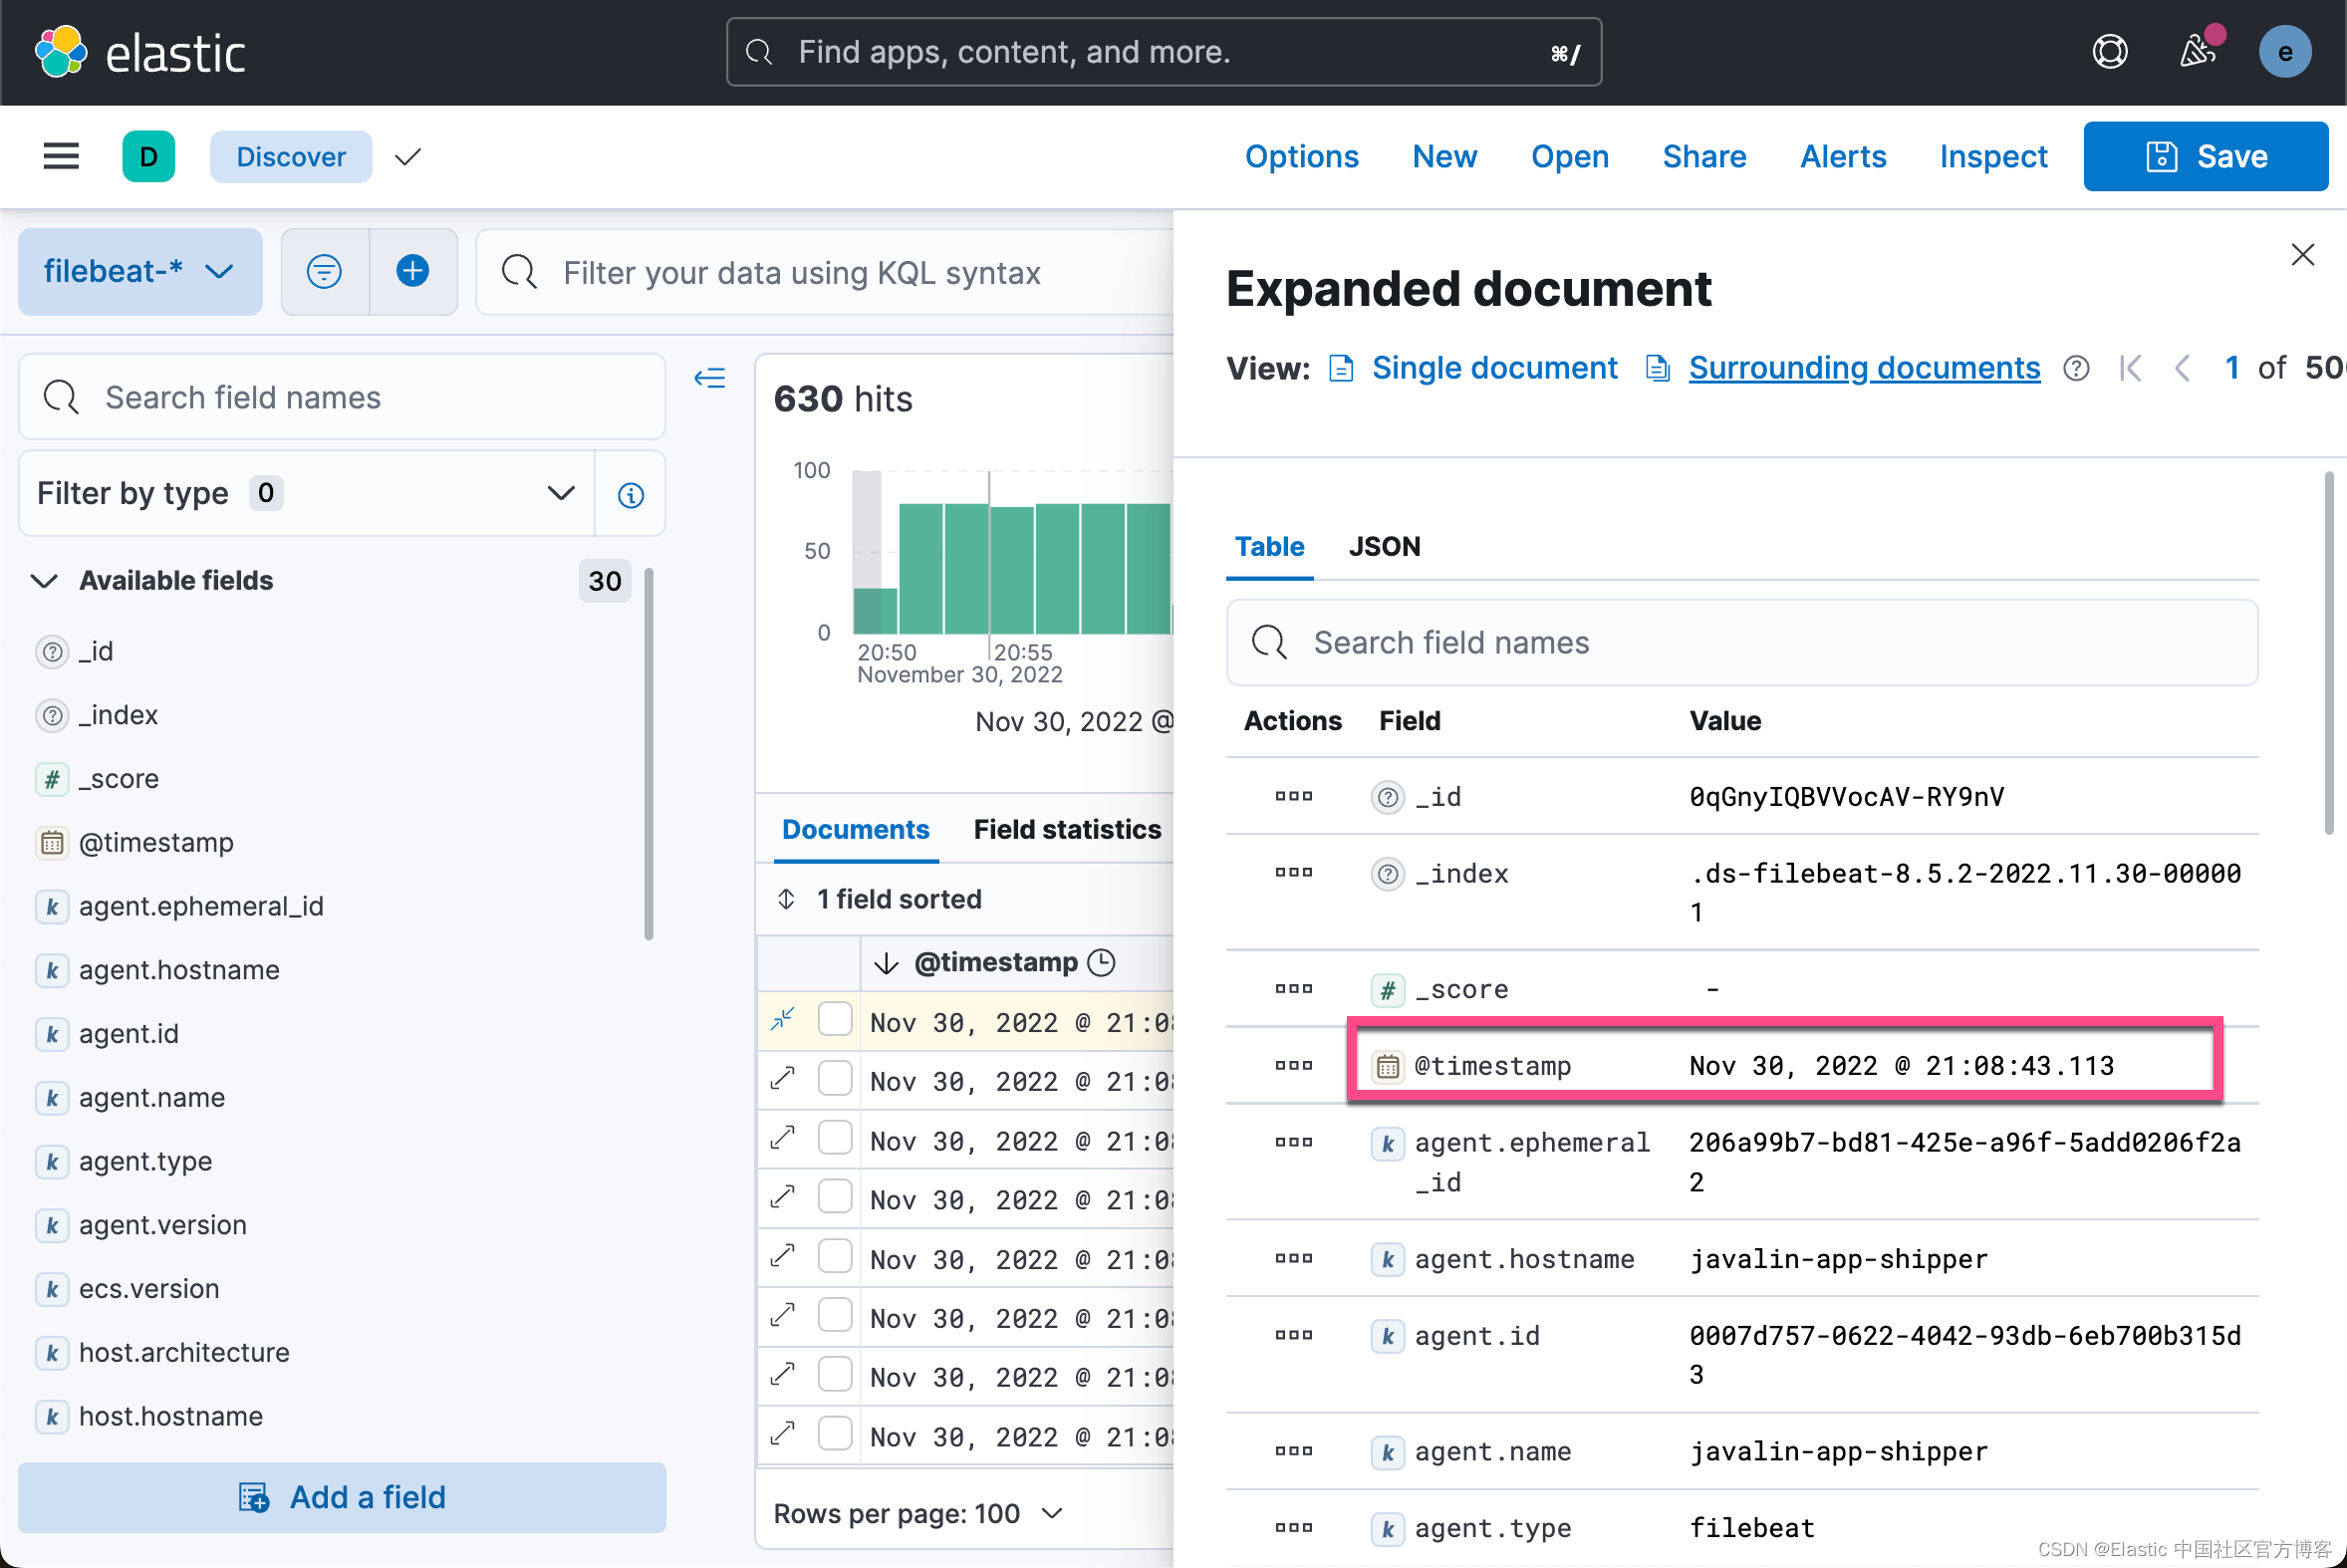This screenshot has width=2347, height=1568.
Task: Click the plus add filter icon
Action: coord(413,271)
